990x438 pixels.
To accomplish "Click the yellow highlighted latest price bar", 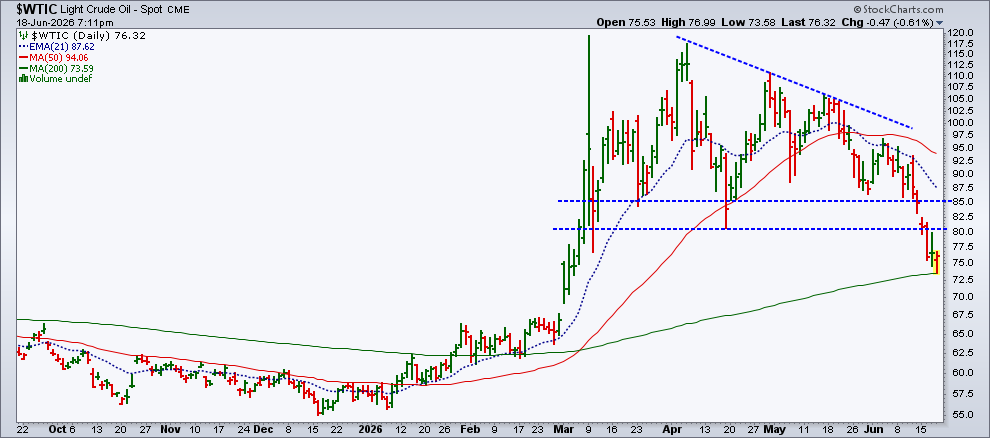I will tap(936, 262).
